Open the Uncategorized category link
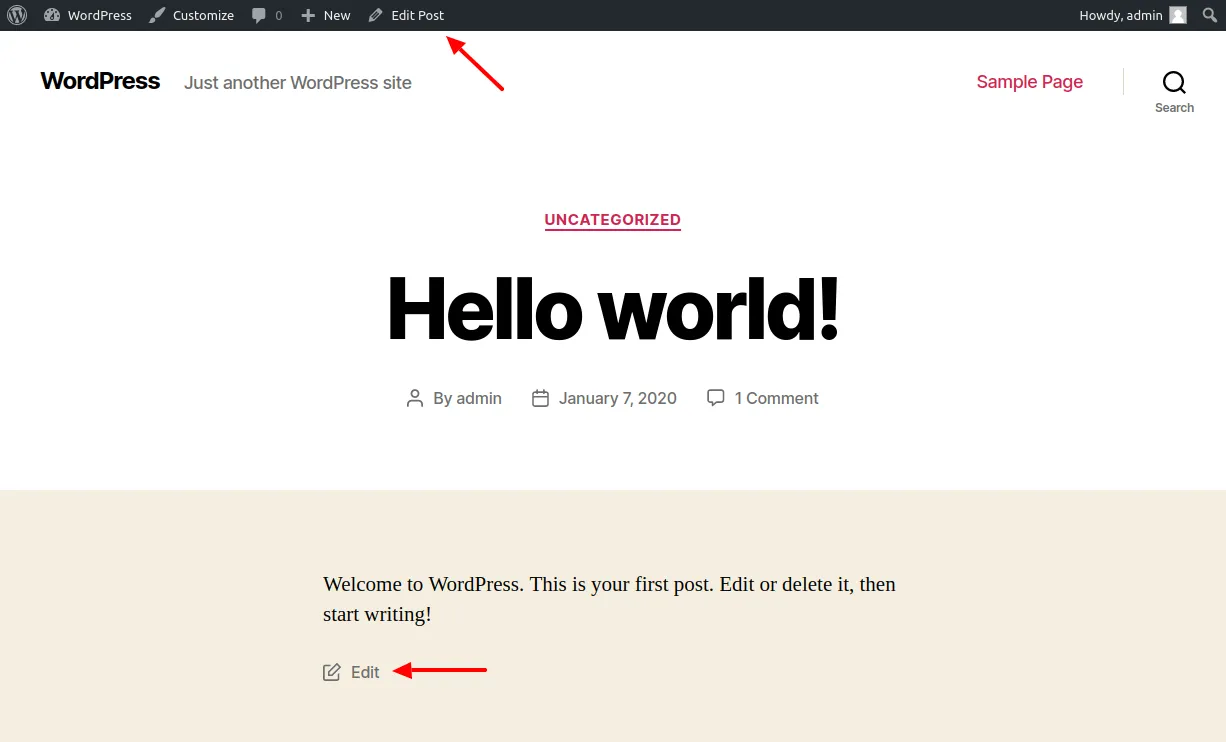Viewport: 1226px width, 742px height. click(613, 220)
